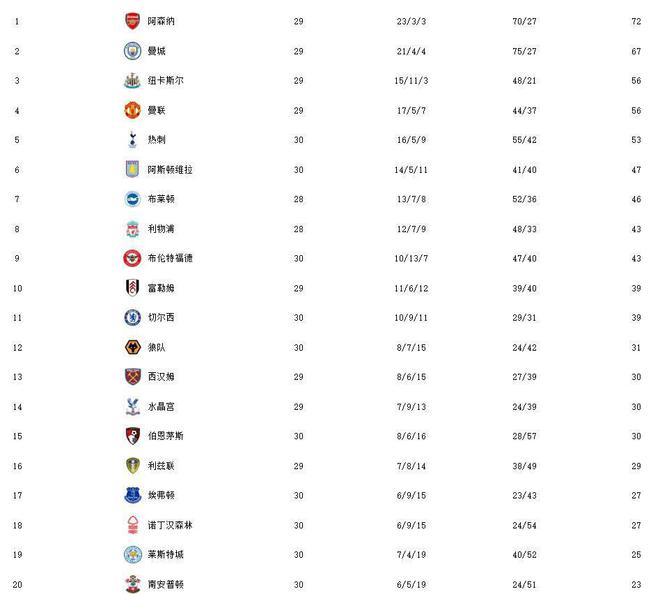Click the Newcastle United crest icon
This screenshot has height=594, width=660.
click(132, 80)
